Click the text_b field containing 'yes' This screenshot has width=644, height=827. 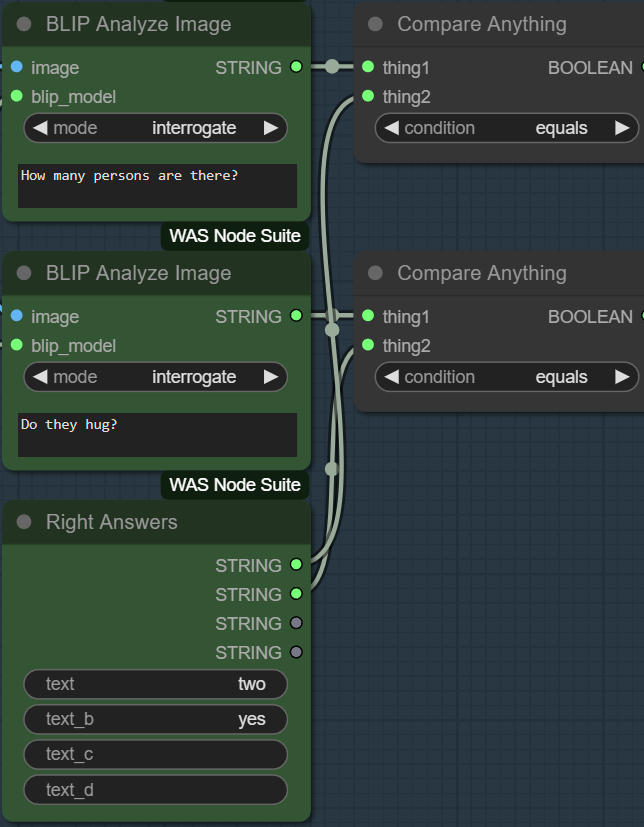click(156, 719)
